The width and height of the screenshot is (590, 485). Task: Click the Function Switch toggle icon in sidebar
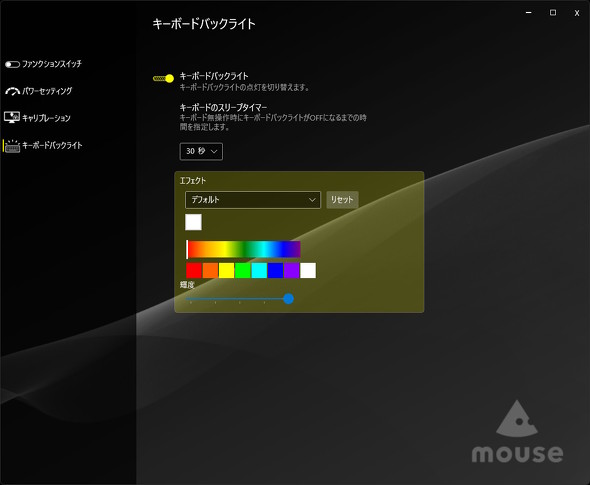coord(12,64)
